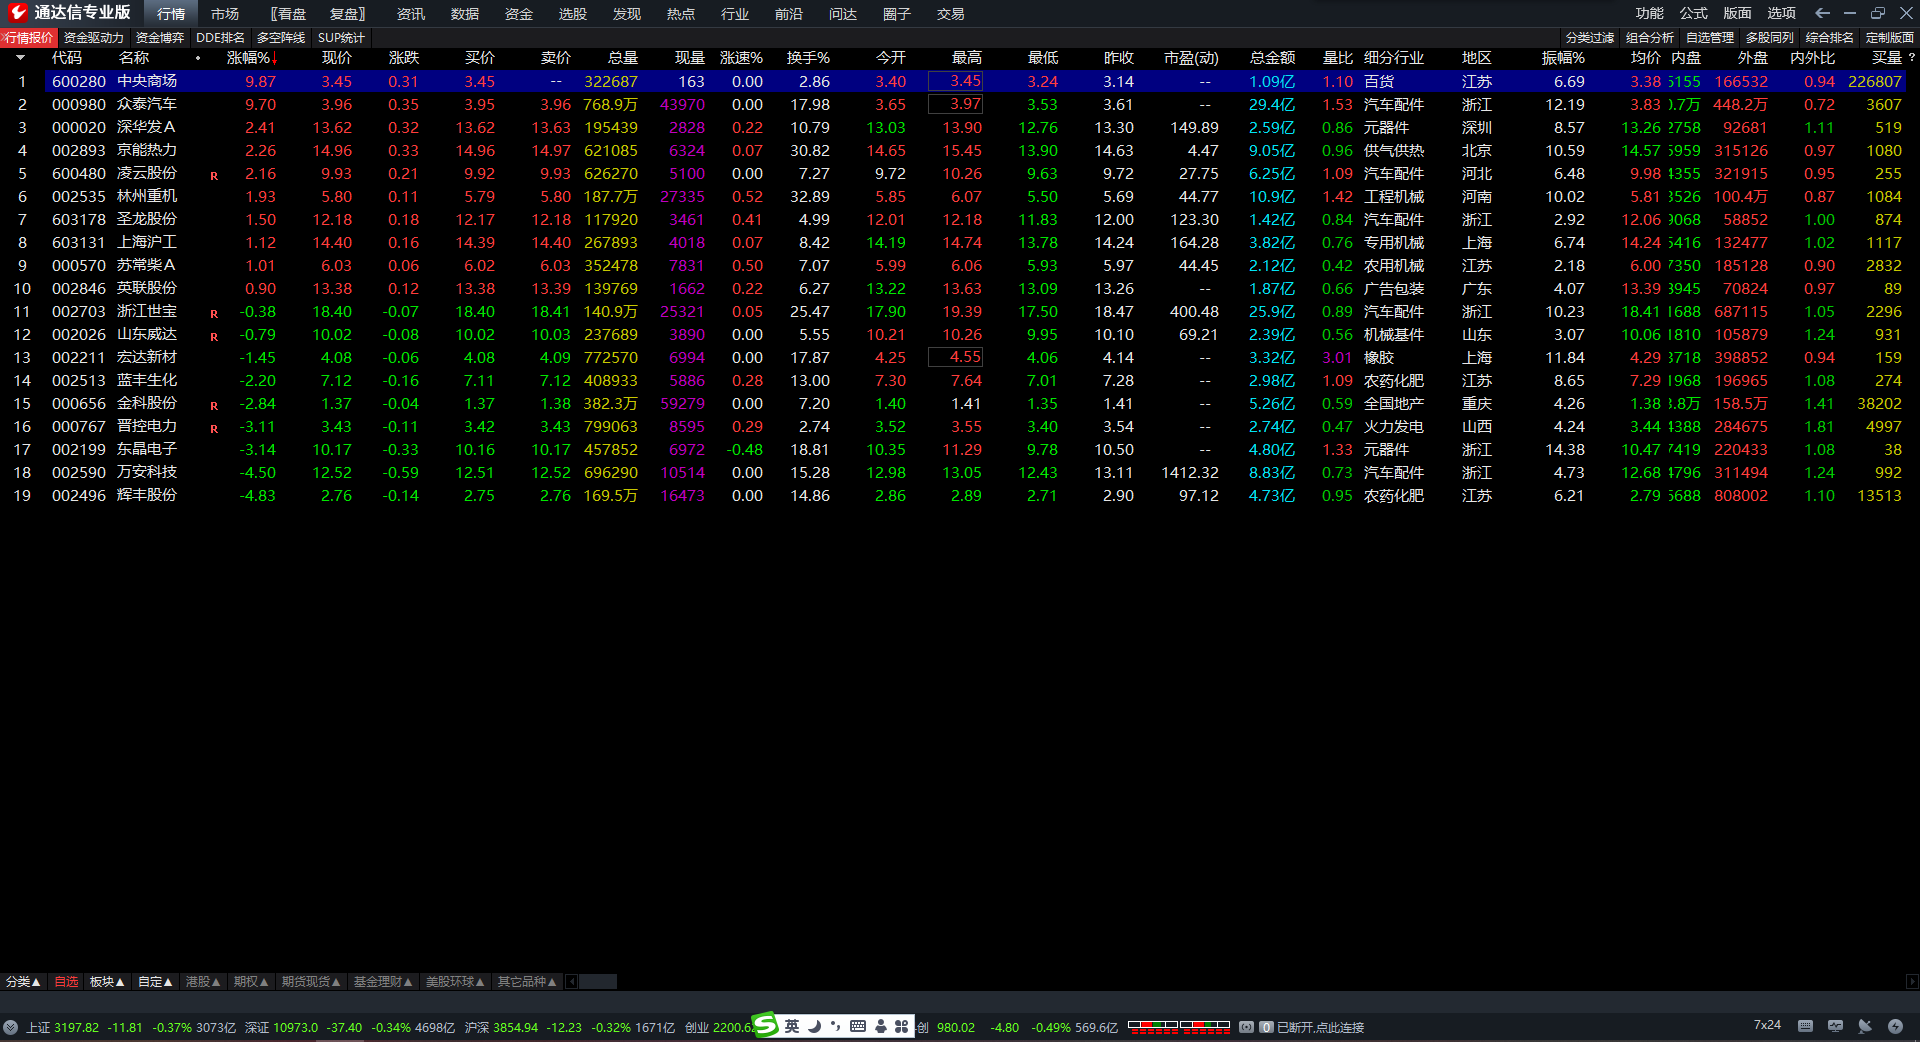The height and width of the screenshot is (1042, 1920).
Task: Click the Sogou S input method logo
Action: point(765,1025)
